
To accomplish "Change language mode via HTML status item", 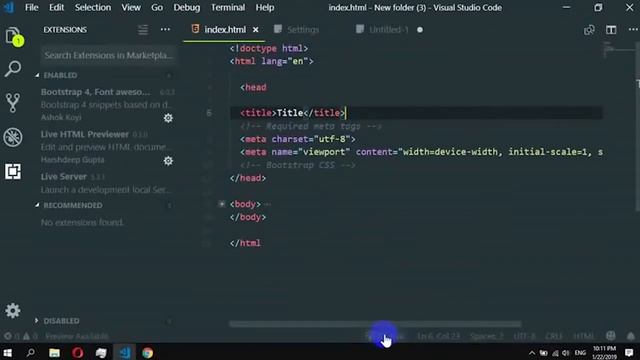I will point(584,336).
